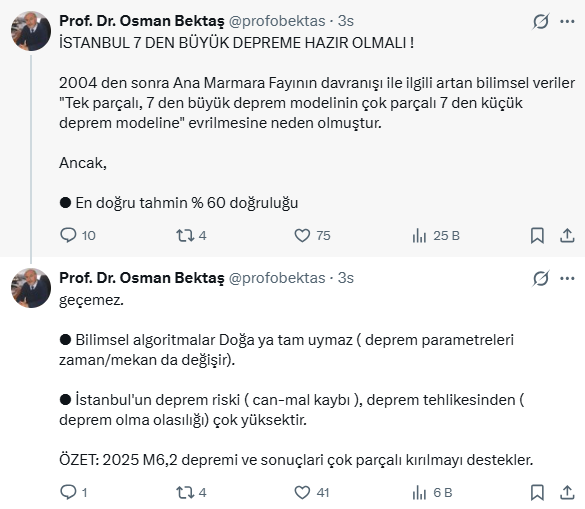Like the first tweet with 75 likes
Viewport: 585px width, 509px height.
tap(312, 235)
